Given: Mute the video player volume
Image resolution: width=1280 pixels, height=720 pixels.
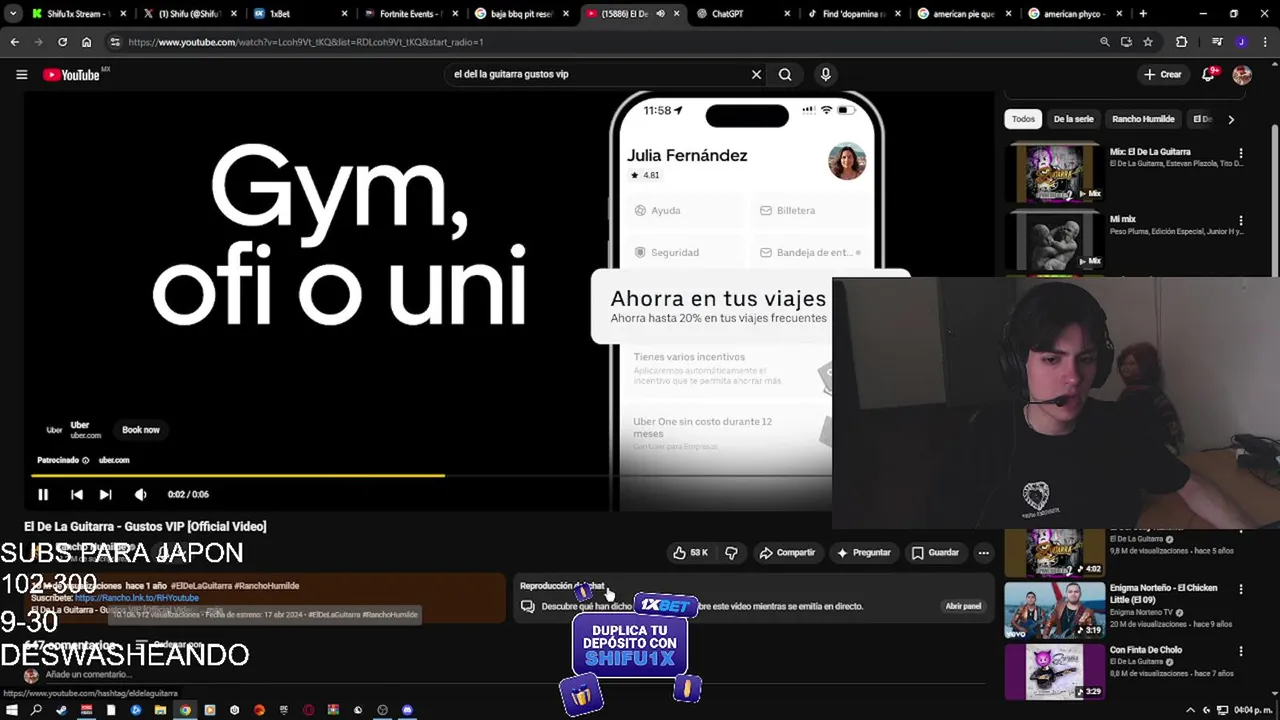Looking at the screenshot, I should (140, 494).
